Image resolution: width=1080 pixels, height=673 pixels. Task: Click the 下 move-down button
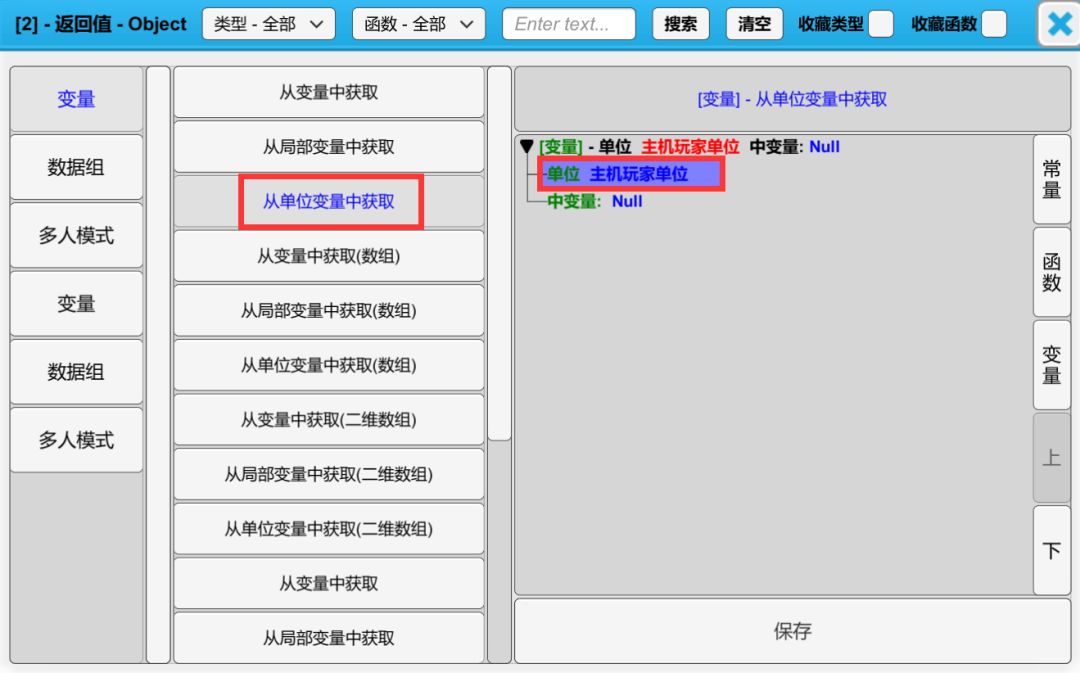(x=1051, y=551)
